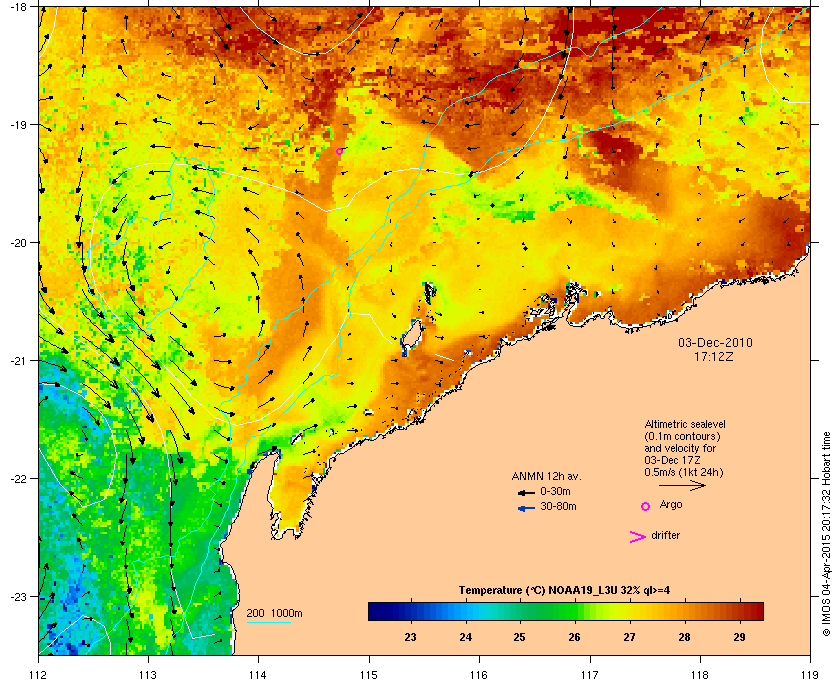Click the colorbar tick label 28

684,637
